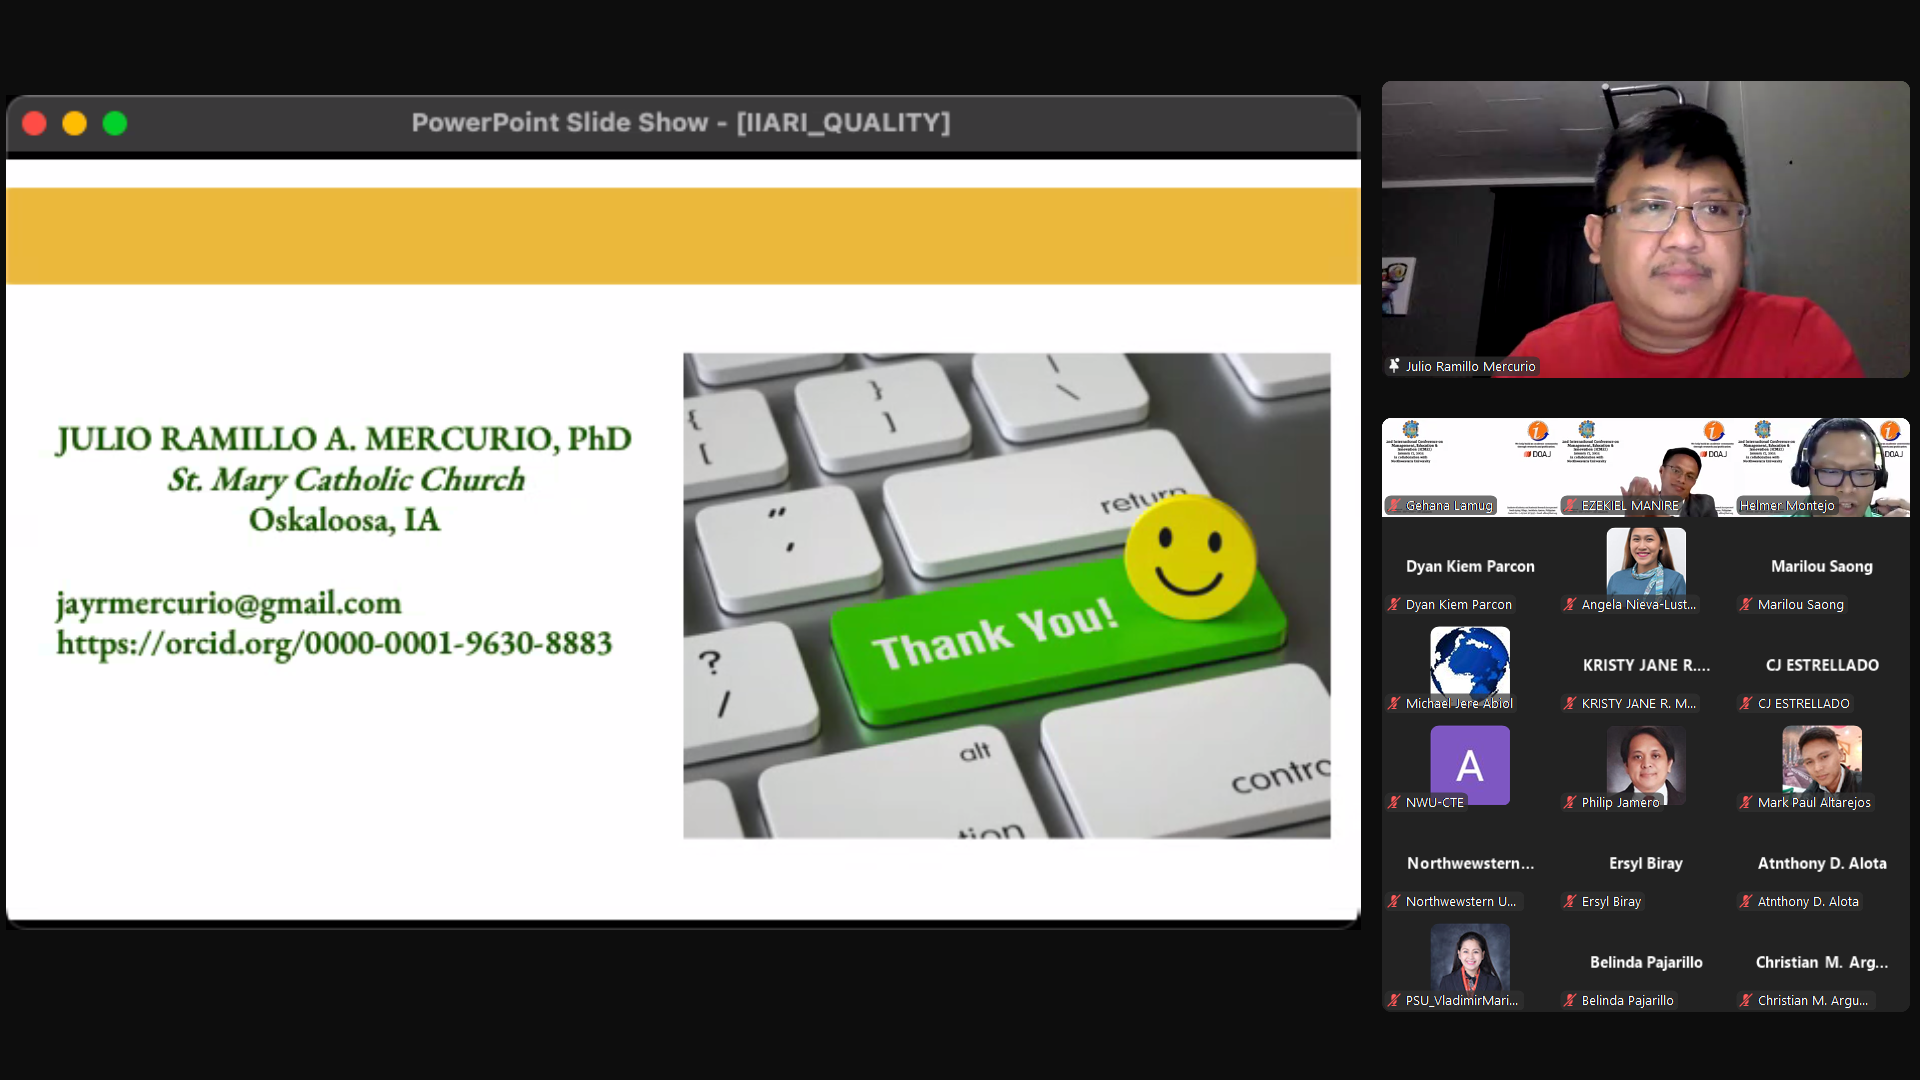Click the PowerPoint Slide Show title bar
The width and height of the screenshot is (1920, 1080).
click(680, 123)
